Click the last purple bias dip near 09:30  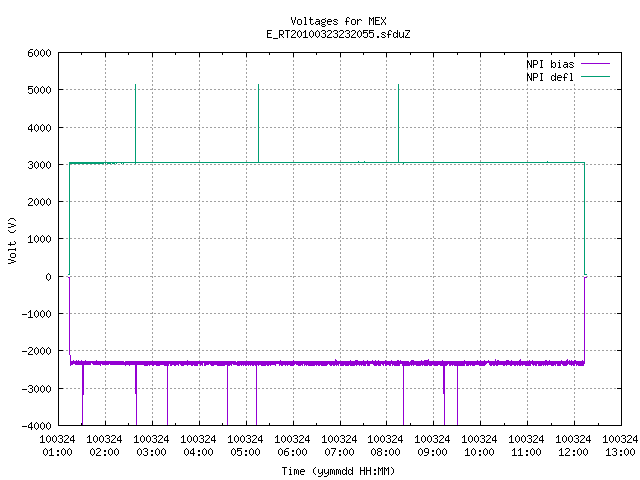pos(457,394)
